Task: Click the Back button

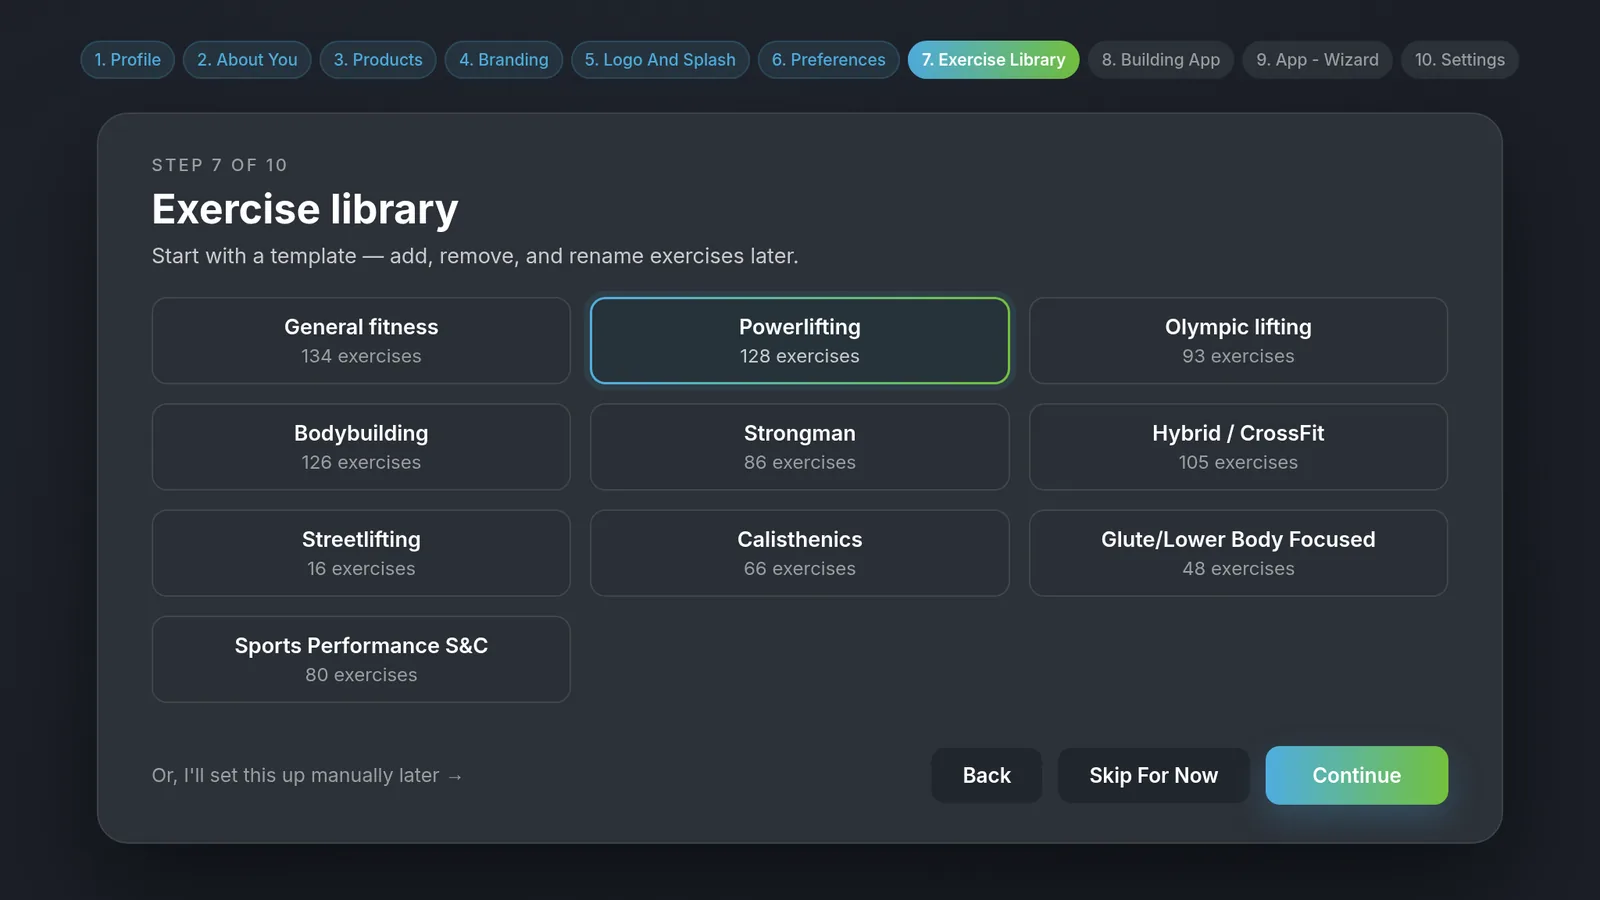Action: pos(987,776)
